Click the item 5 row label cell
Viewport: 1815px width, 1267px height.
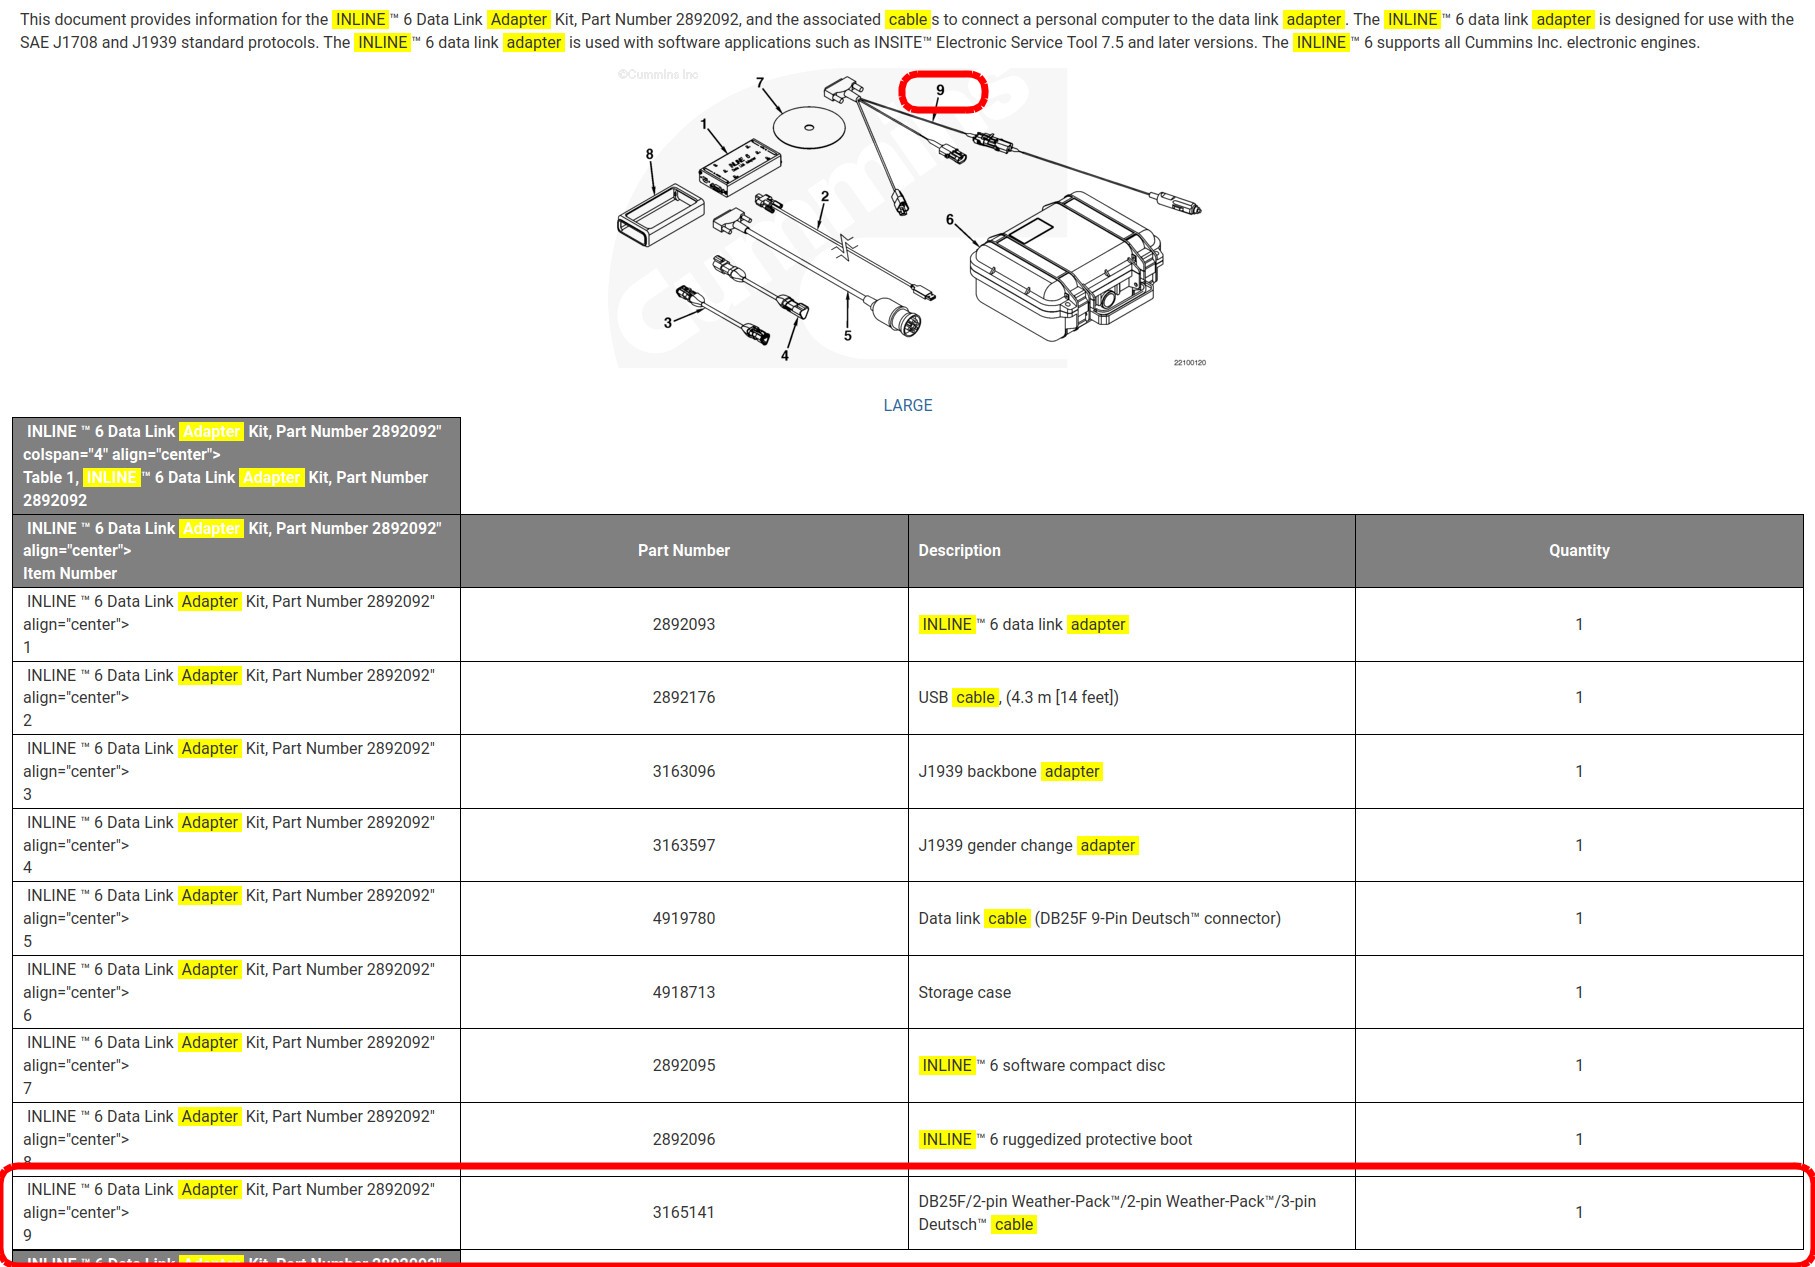[236, 918]
